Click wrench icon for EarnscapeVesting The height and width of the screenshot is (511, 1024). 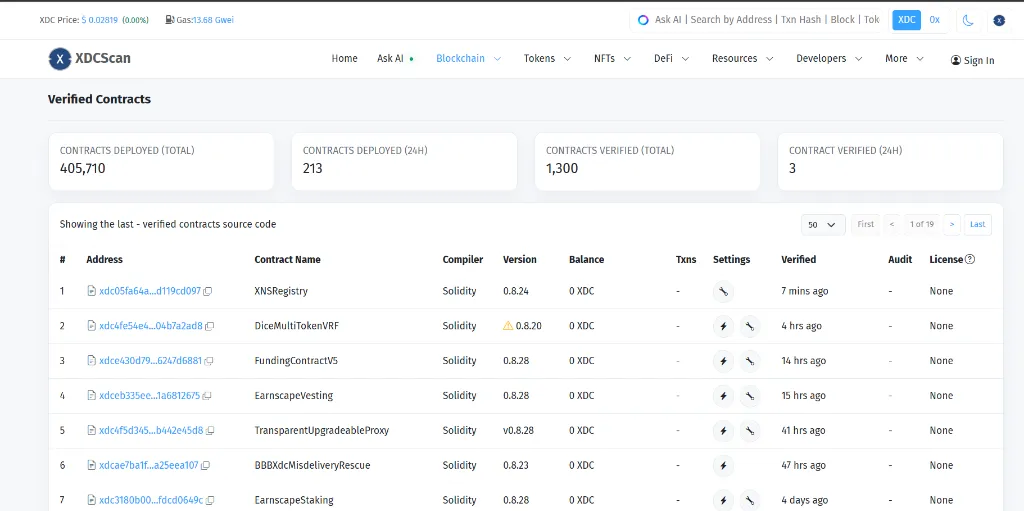coord(750,396)
